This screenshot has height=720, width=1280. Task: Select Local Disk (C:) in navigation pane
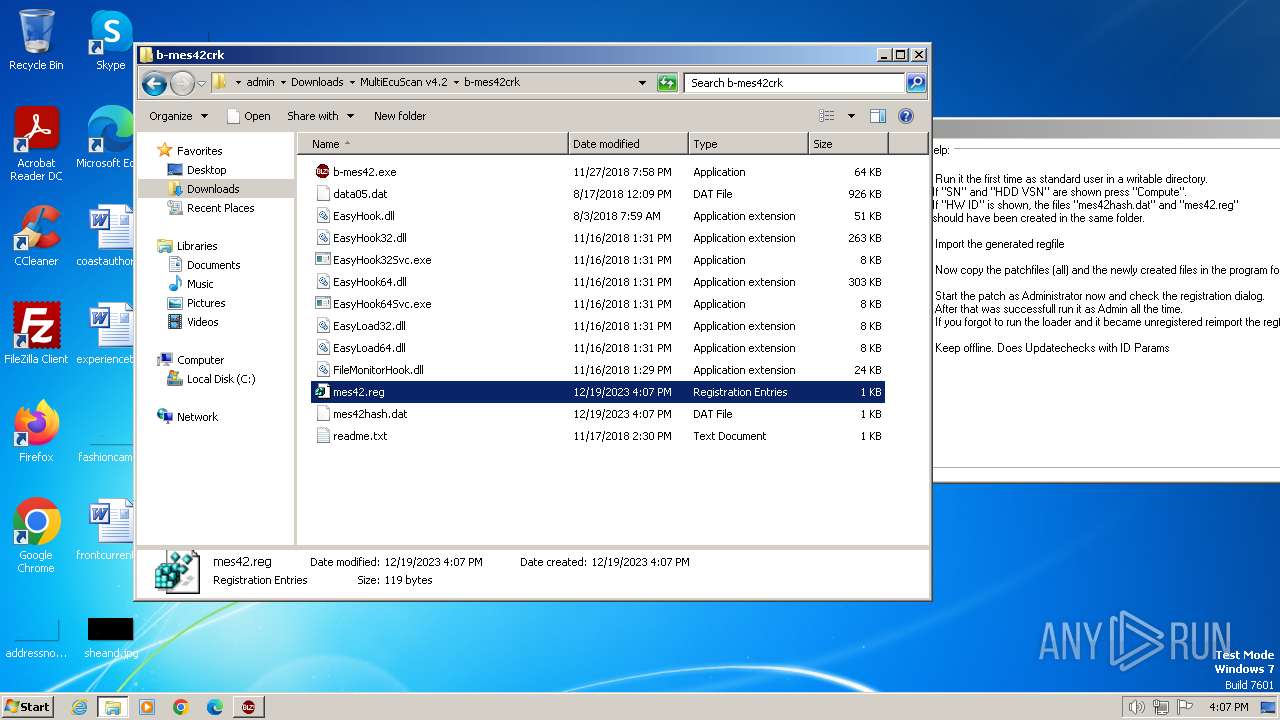220,379
